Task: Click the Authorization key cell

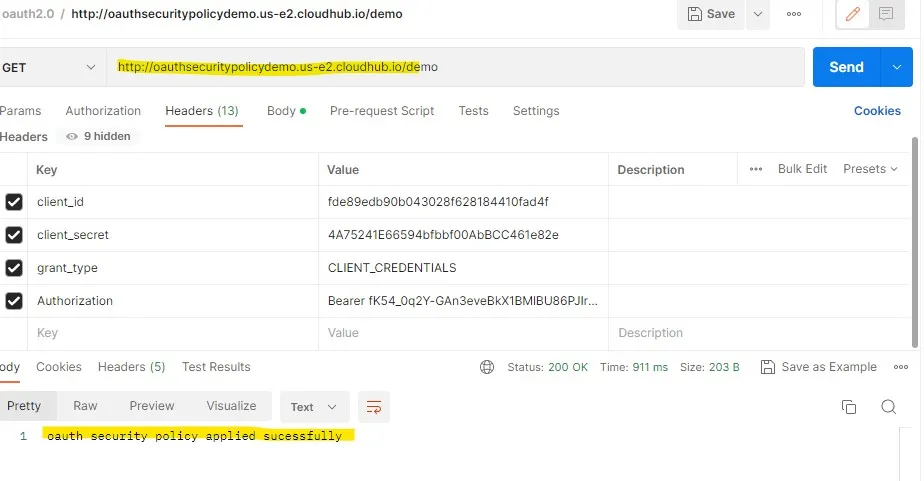Action: pos(173,301)
